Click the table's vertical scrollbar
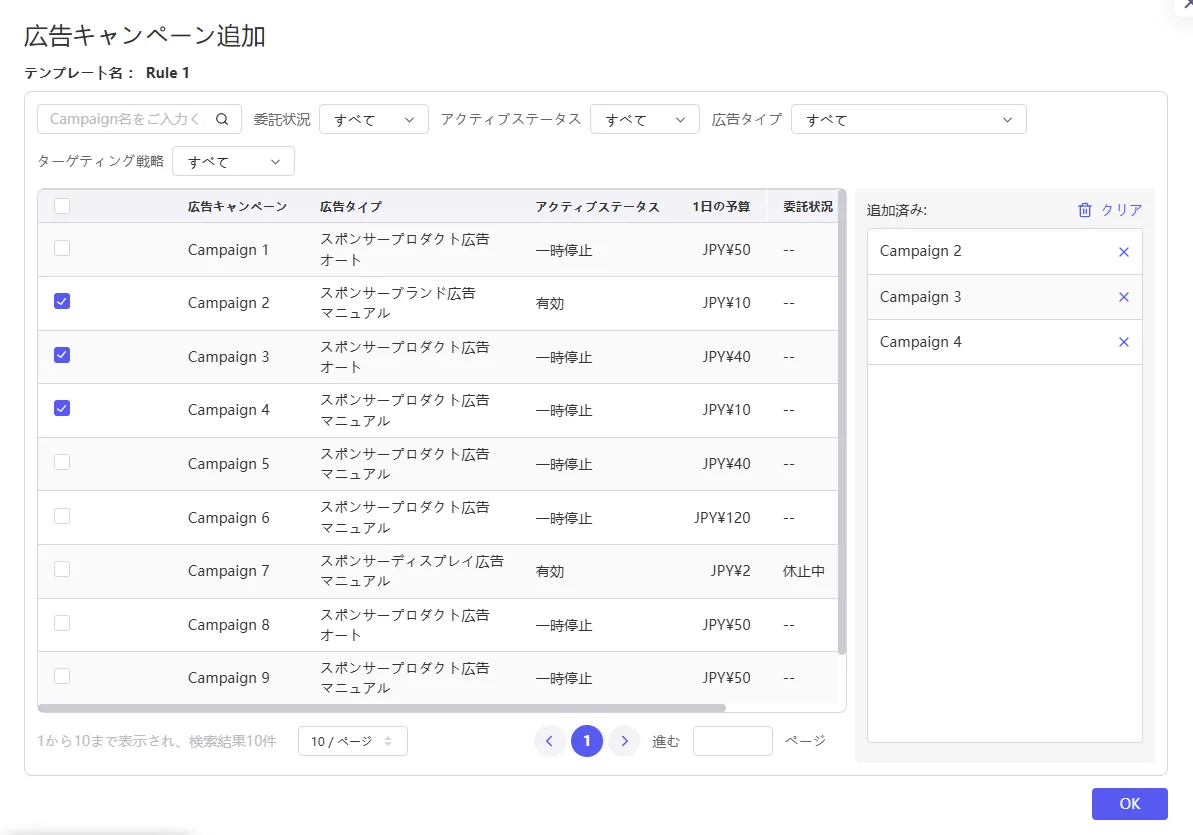1193x835 pixels. pos(841,422)
